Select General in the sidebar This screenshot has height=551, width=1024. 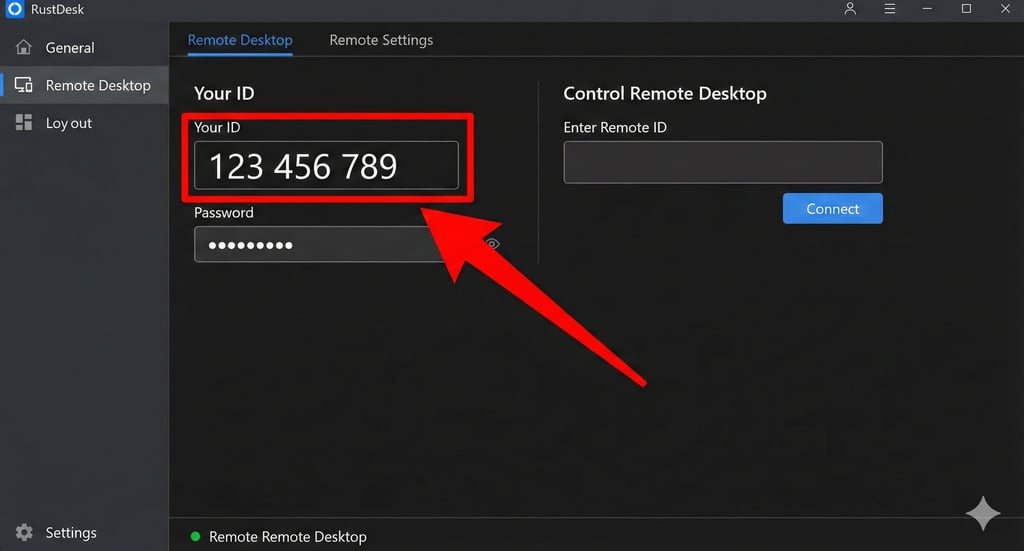tap(84, 47)
